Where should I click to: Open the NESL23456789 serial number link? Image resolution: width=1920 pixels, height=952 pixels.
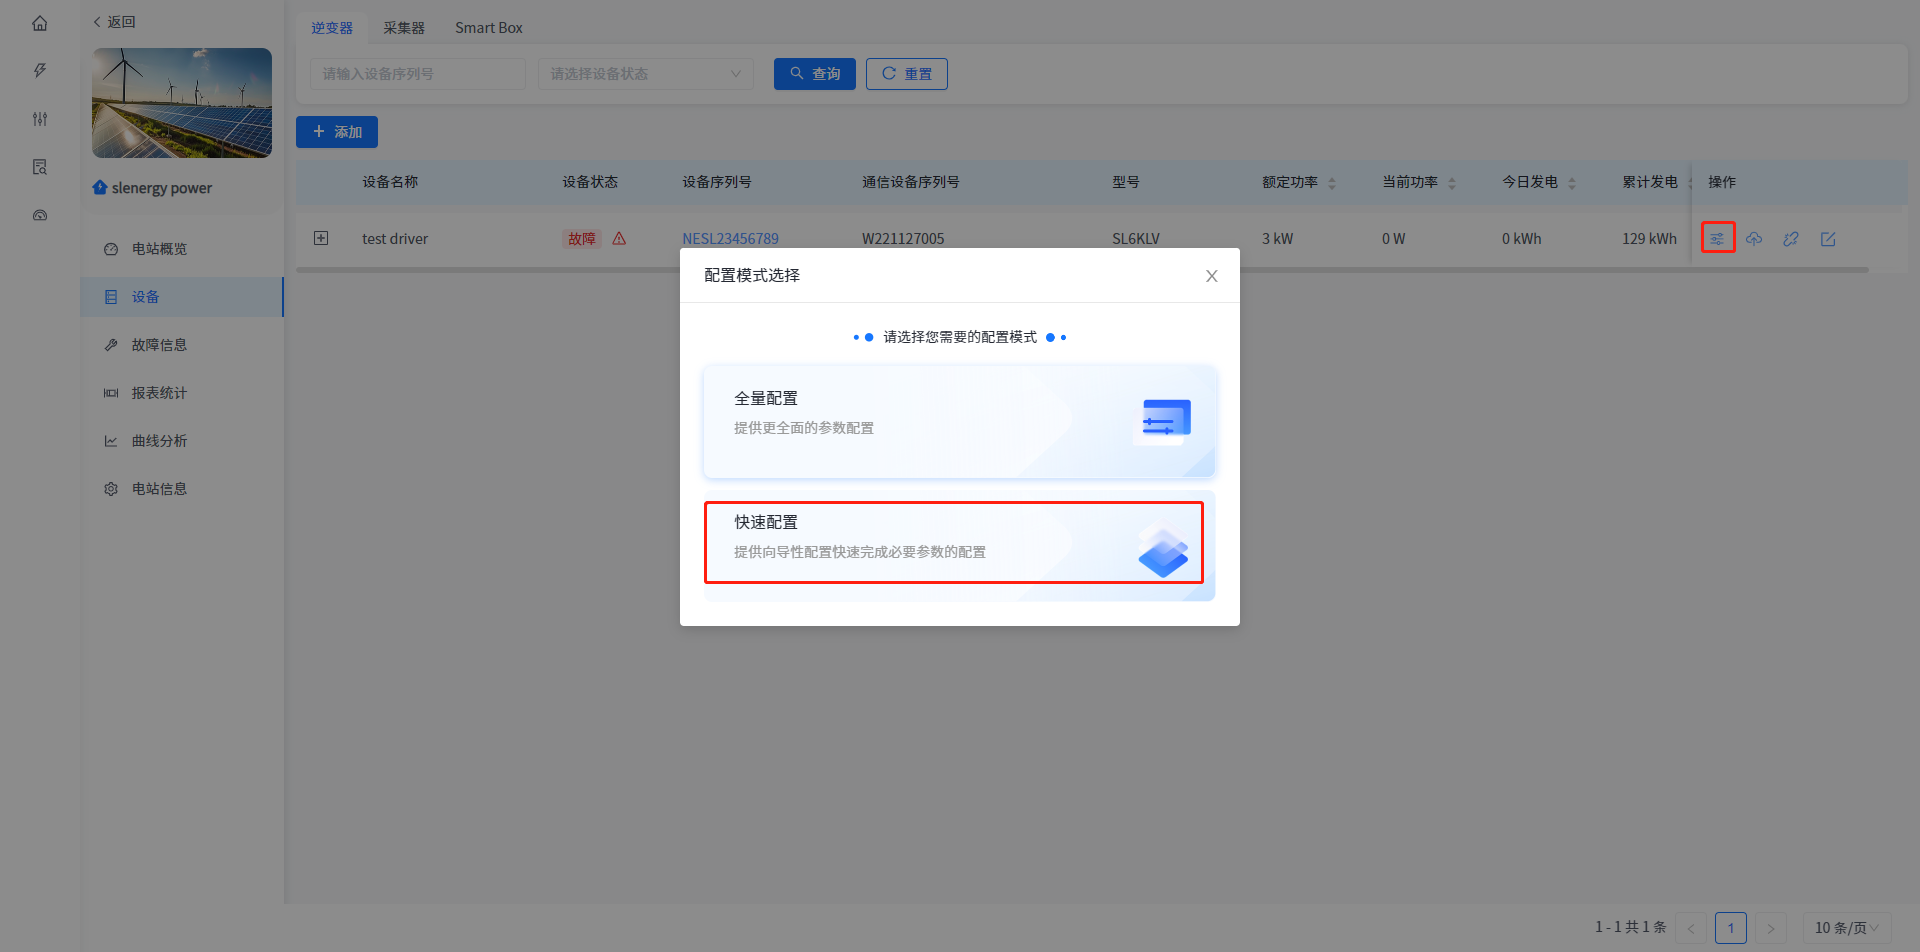(x=730, y=238)
